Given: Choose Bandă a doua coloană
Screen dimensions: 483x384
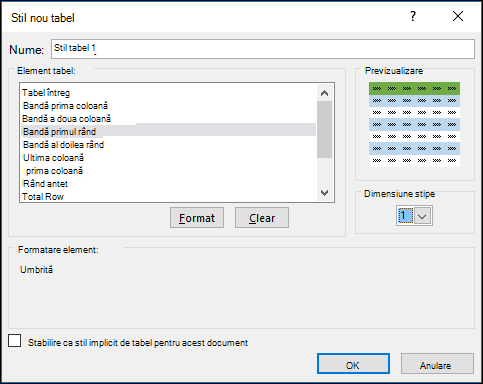Looking at the screenshot, I should (x=66, y=119).
